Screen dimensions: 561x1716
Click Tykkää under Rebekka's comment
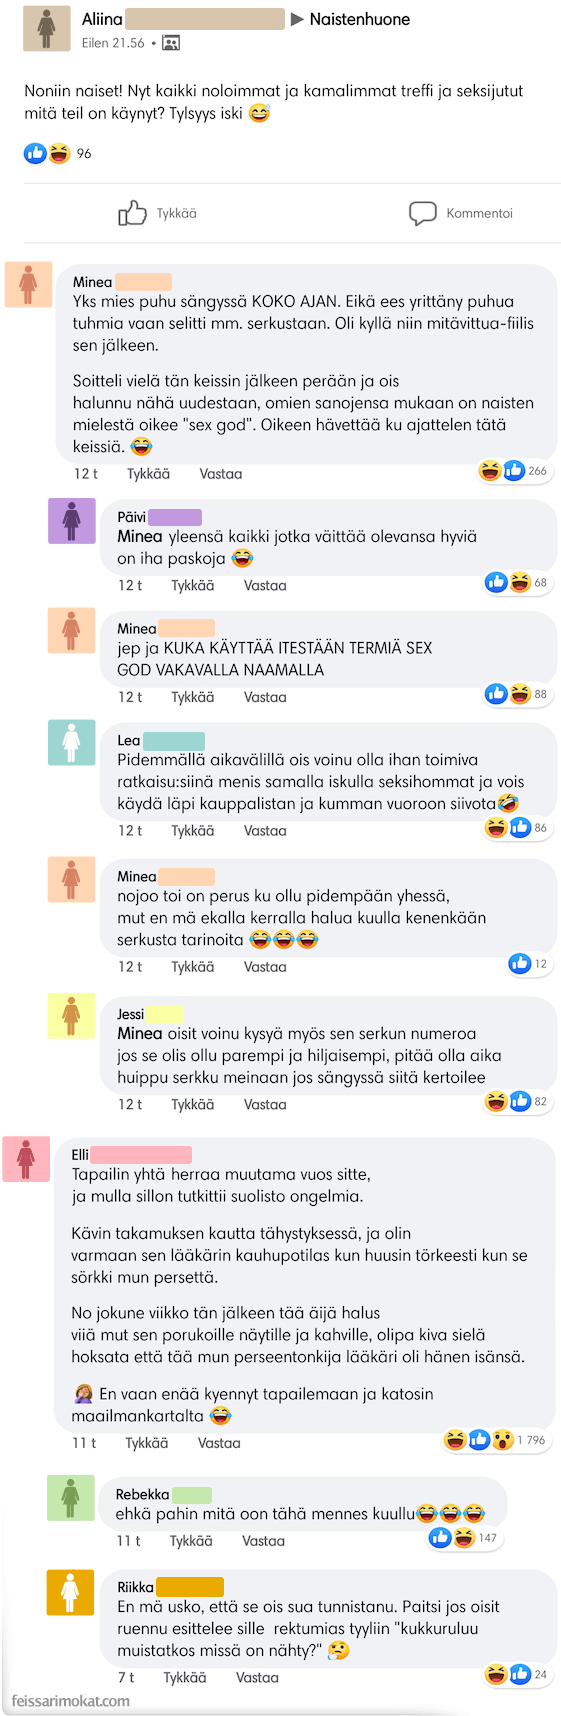tap(191, 1541)
